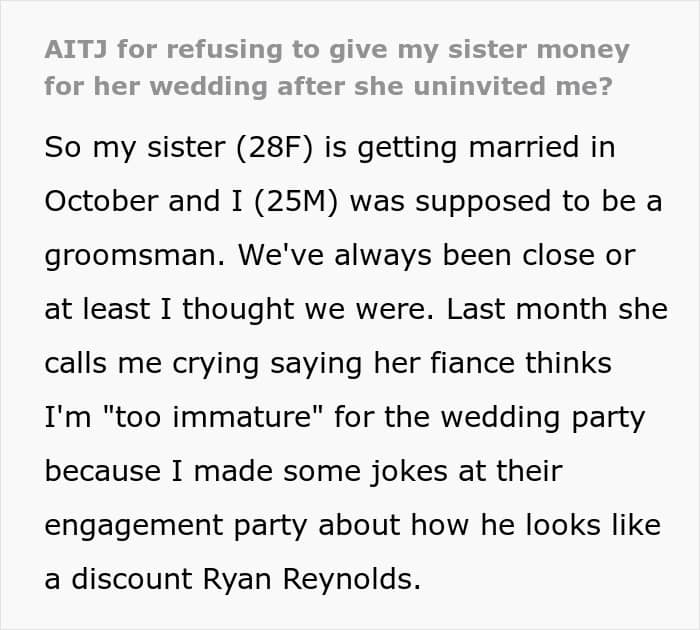Viewport: 700px width, 630px height.
Task: Click the quoted phrase "too immature"
Action: (x=211, y=416)
